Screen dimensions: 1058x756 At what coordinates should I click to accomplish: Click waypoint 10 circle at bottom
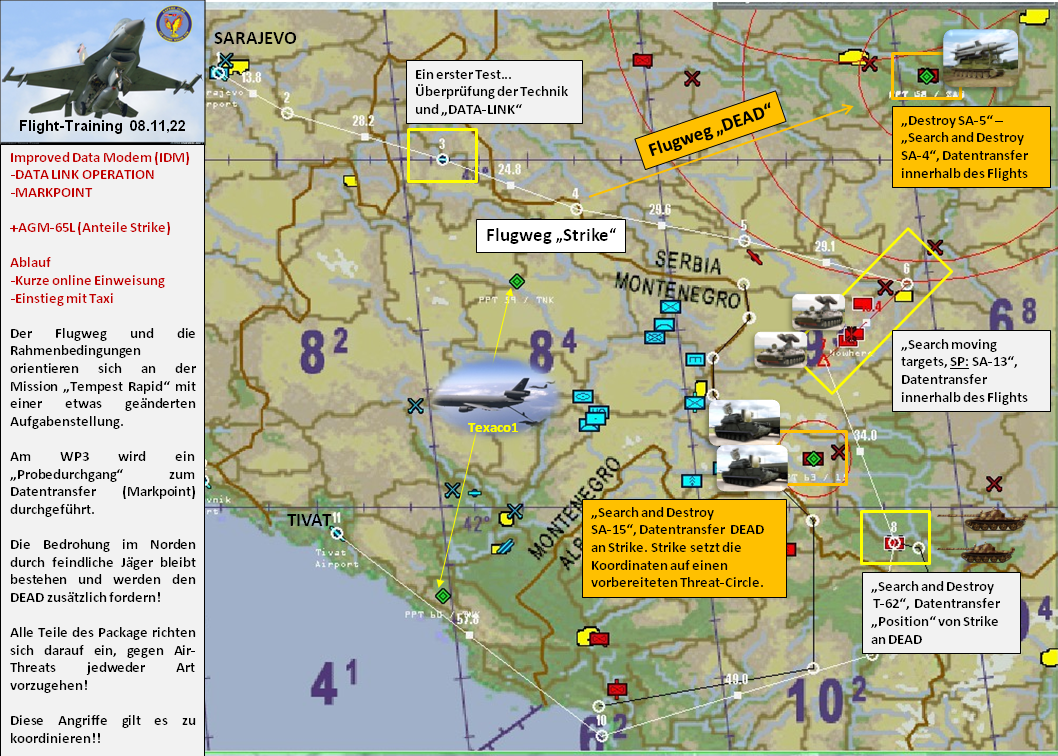click(x=601, y=735)
